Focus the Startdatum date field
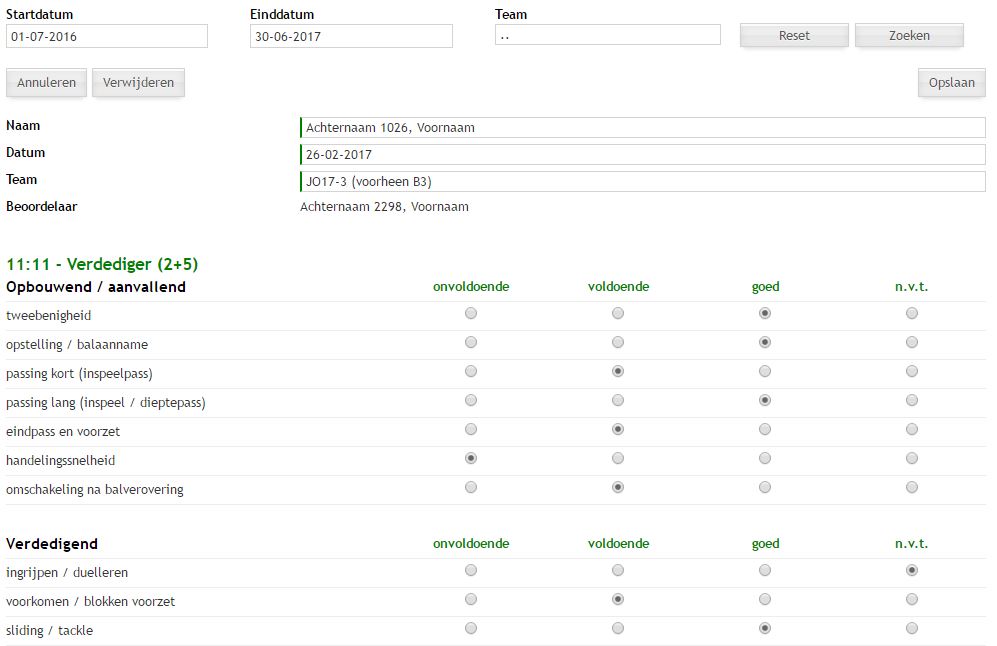Image resolution: width=997 pixels, height=646 pixels. pos(107,37)
